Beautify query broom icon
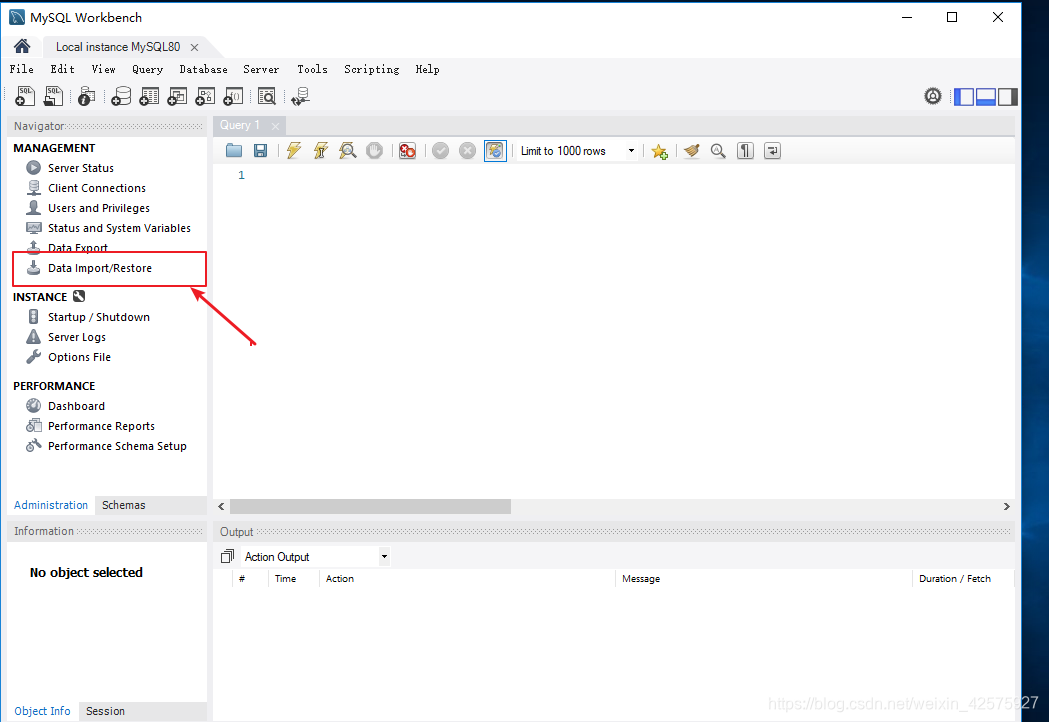Image resolution: width=1049 pixels, height=722 pixels. pos(692,151)
